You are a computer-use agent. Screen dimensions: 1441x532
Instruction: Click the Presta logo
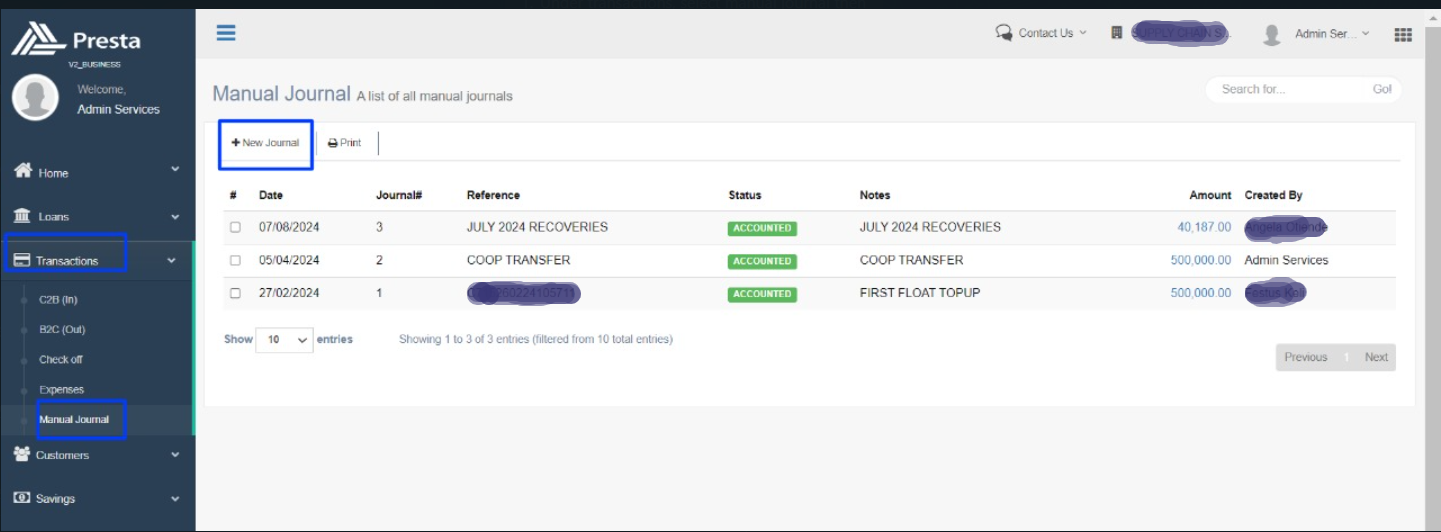[x=76, y=40]
